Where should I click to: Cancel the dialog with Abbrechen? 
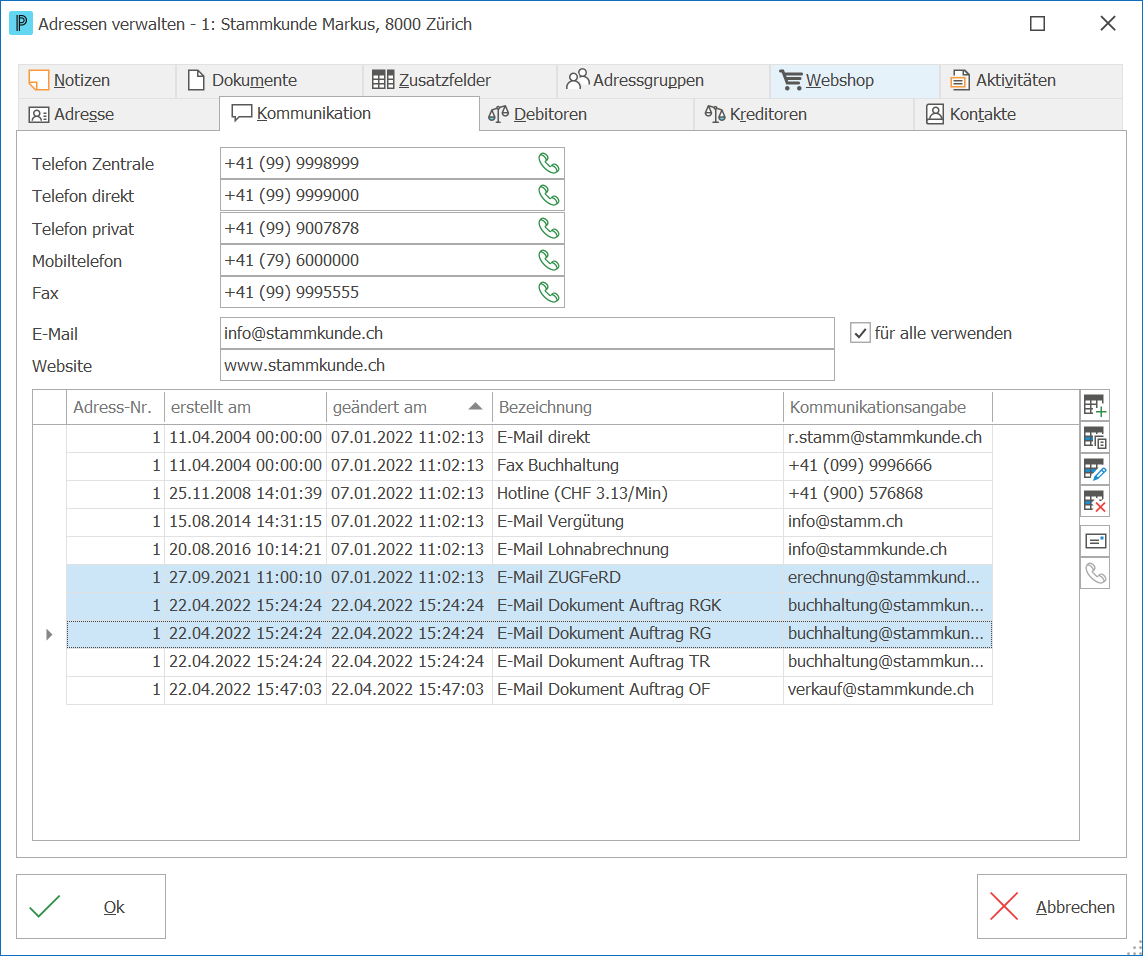click(1052, 906)
